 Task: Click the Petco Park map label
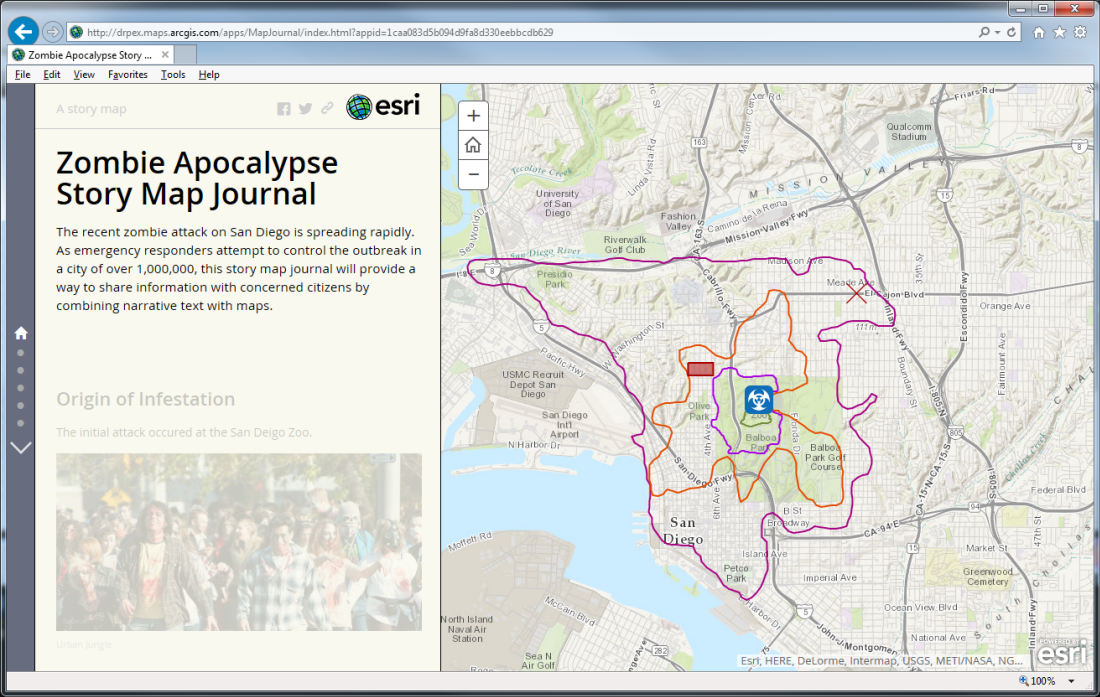coord(736,574)
